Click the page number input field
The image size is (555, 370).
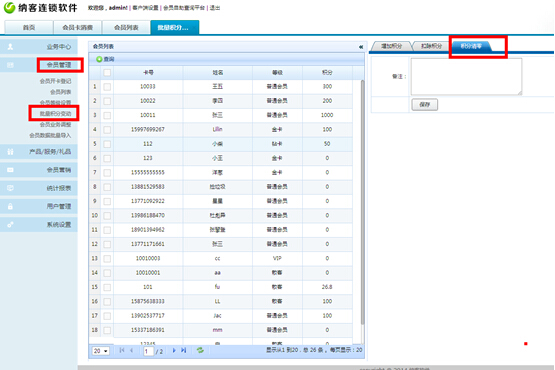tap(148, 351)
